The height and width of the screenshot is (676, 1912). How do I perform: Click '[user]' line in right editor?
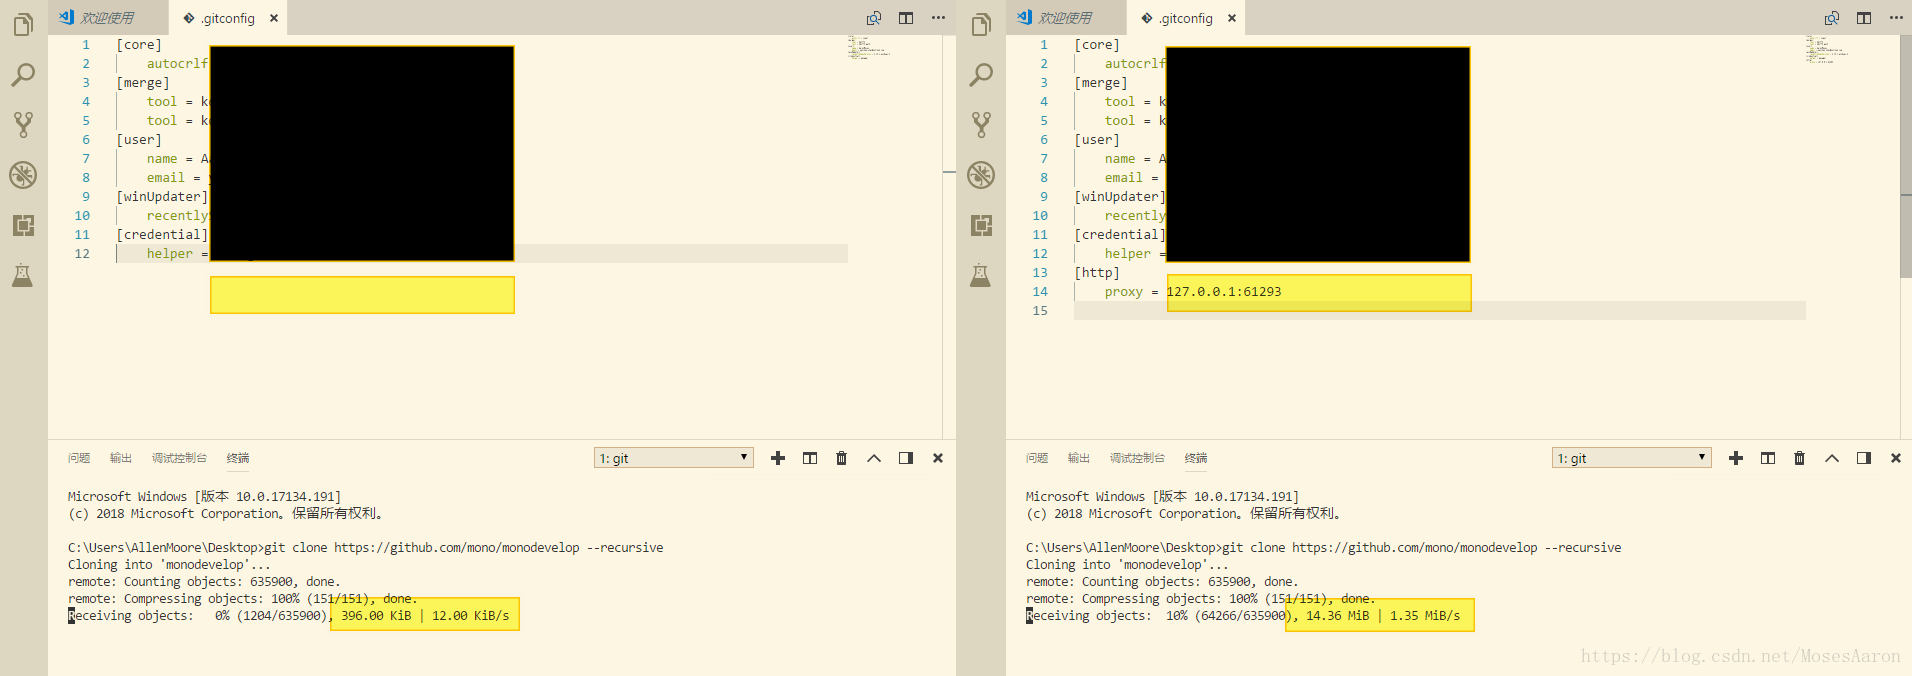tap(1097, 140)
